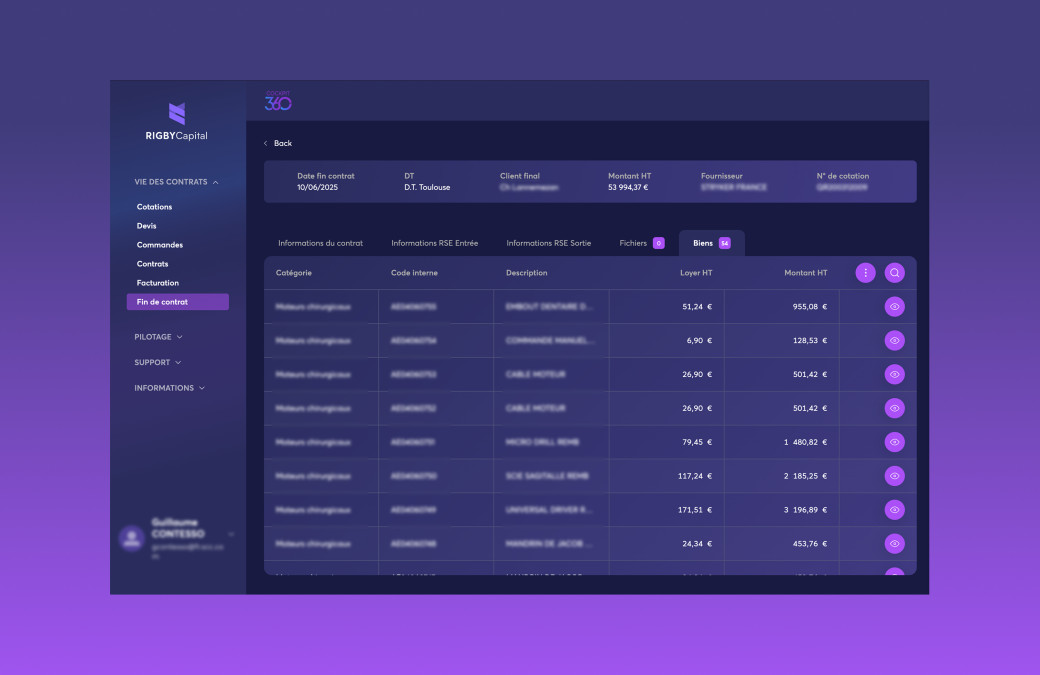Show details of the 1 480,82 € row
Image resolution: width=1040 pixels, height=675 pixels.
point(894,442)
